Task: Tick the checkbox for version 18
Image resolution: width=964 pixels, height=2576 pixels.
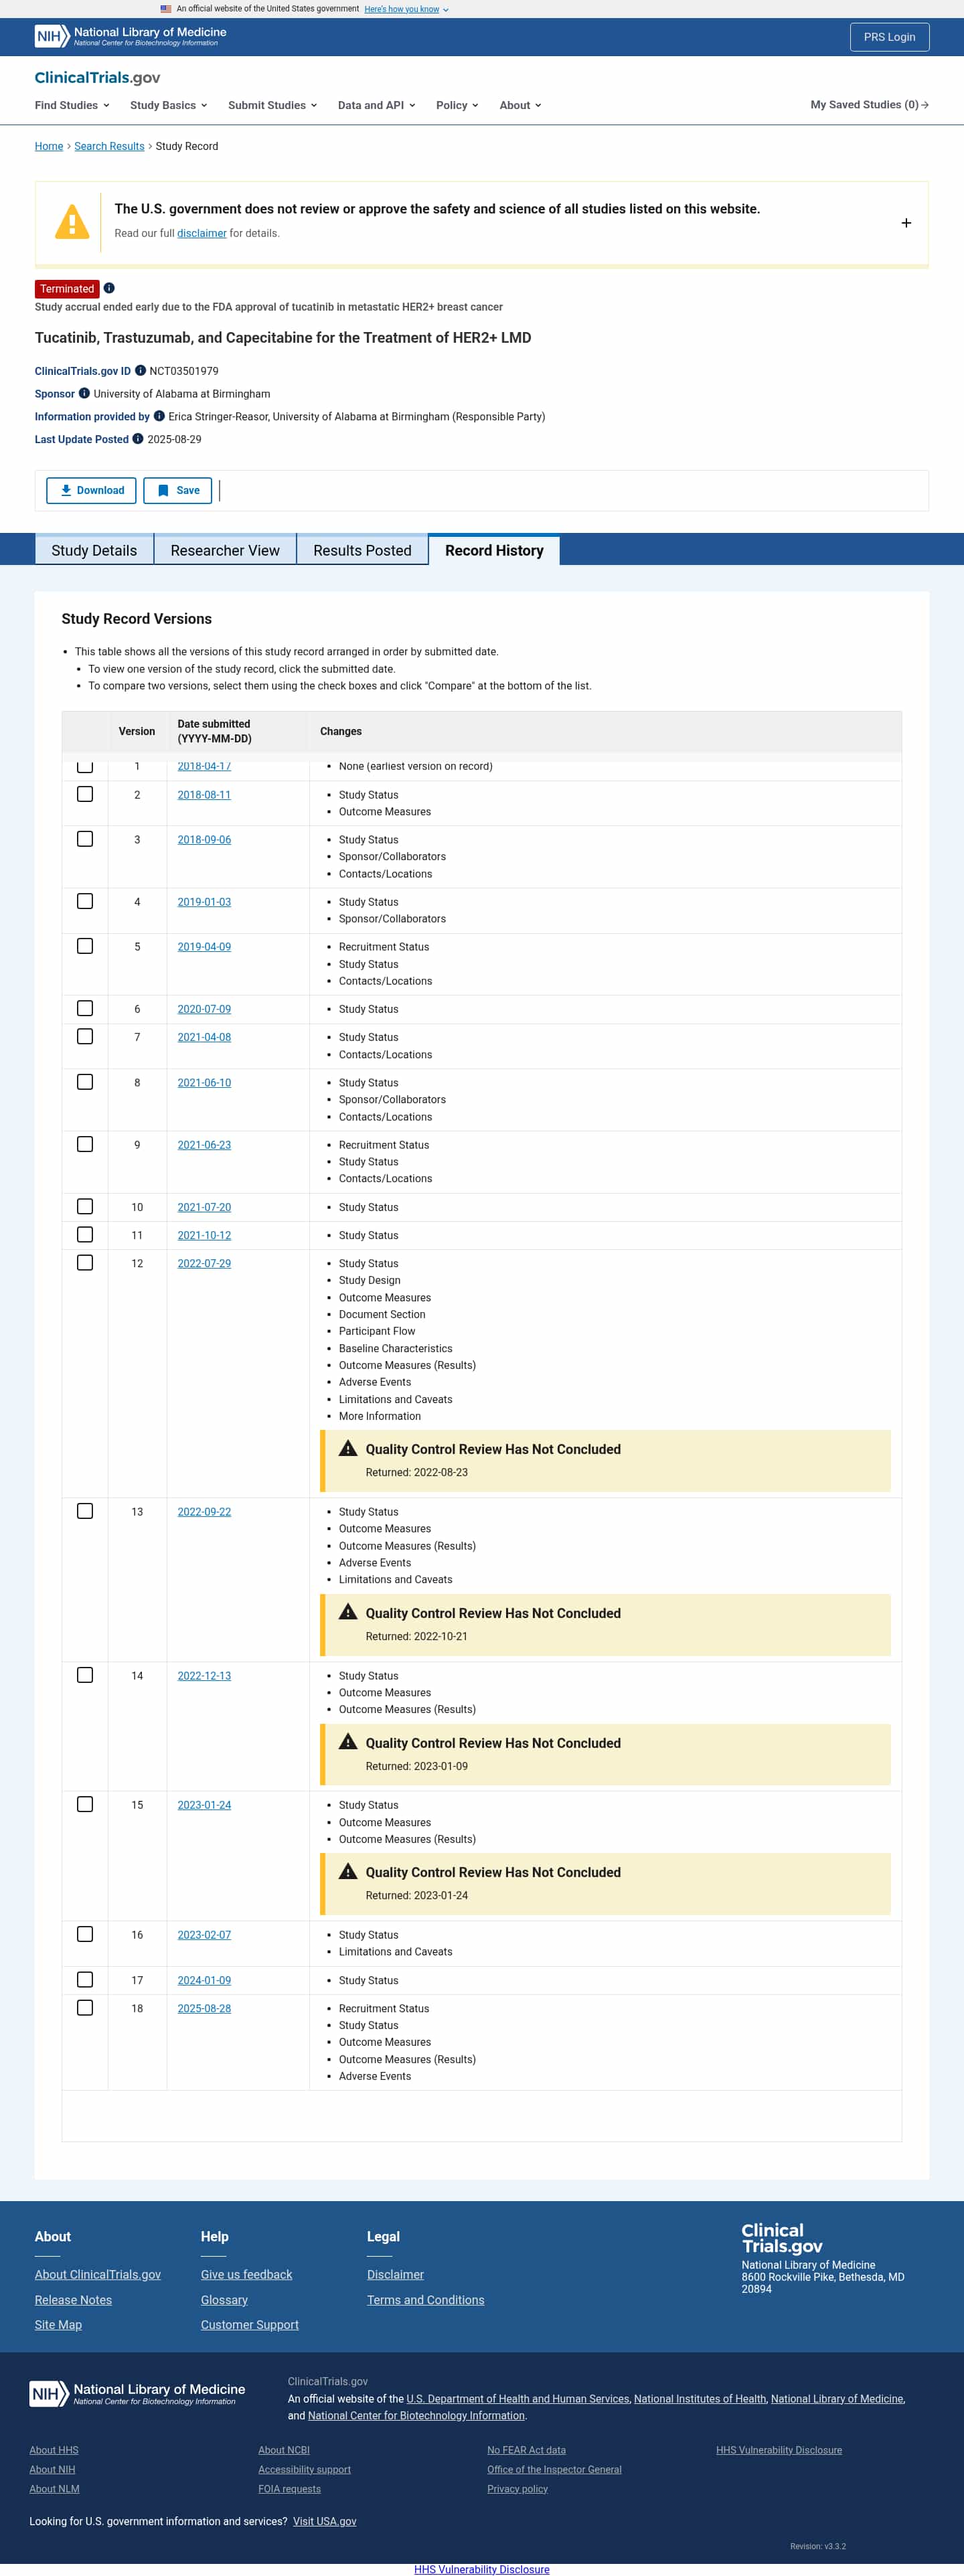Action: (85, 2007)
